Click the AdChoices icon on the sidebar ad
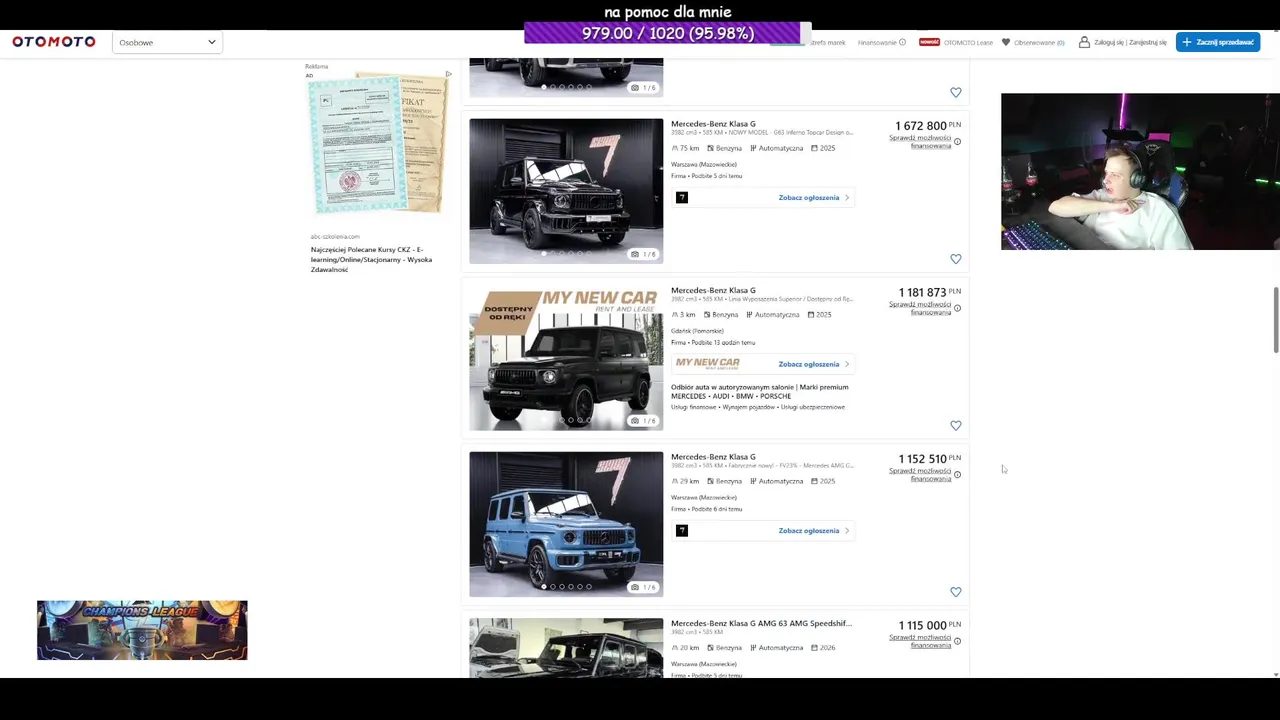 448,74
